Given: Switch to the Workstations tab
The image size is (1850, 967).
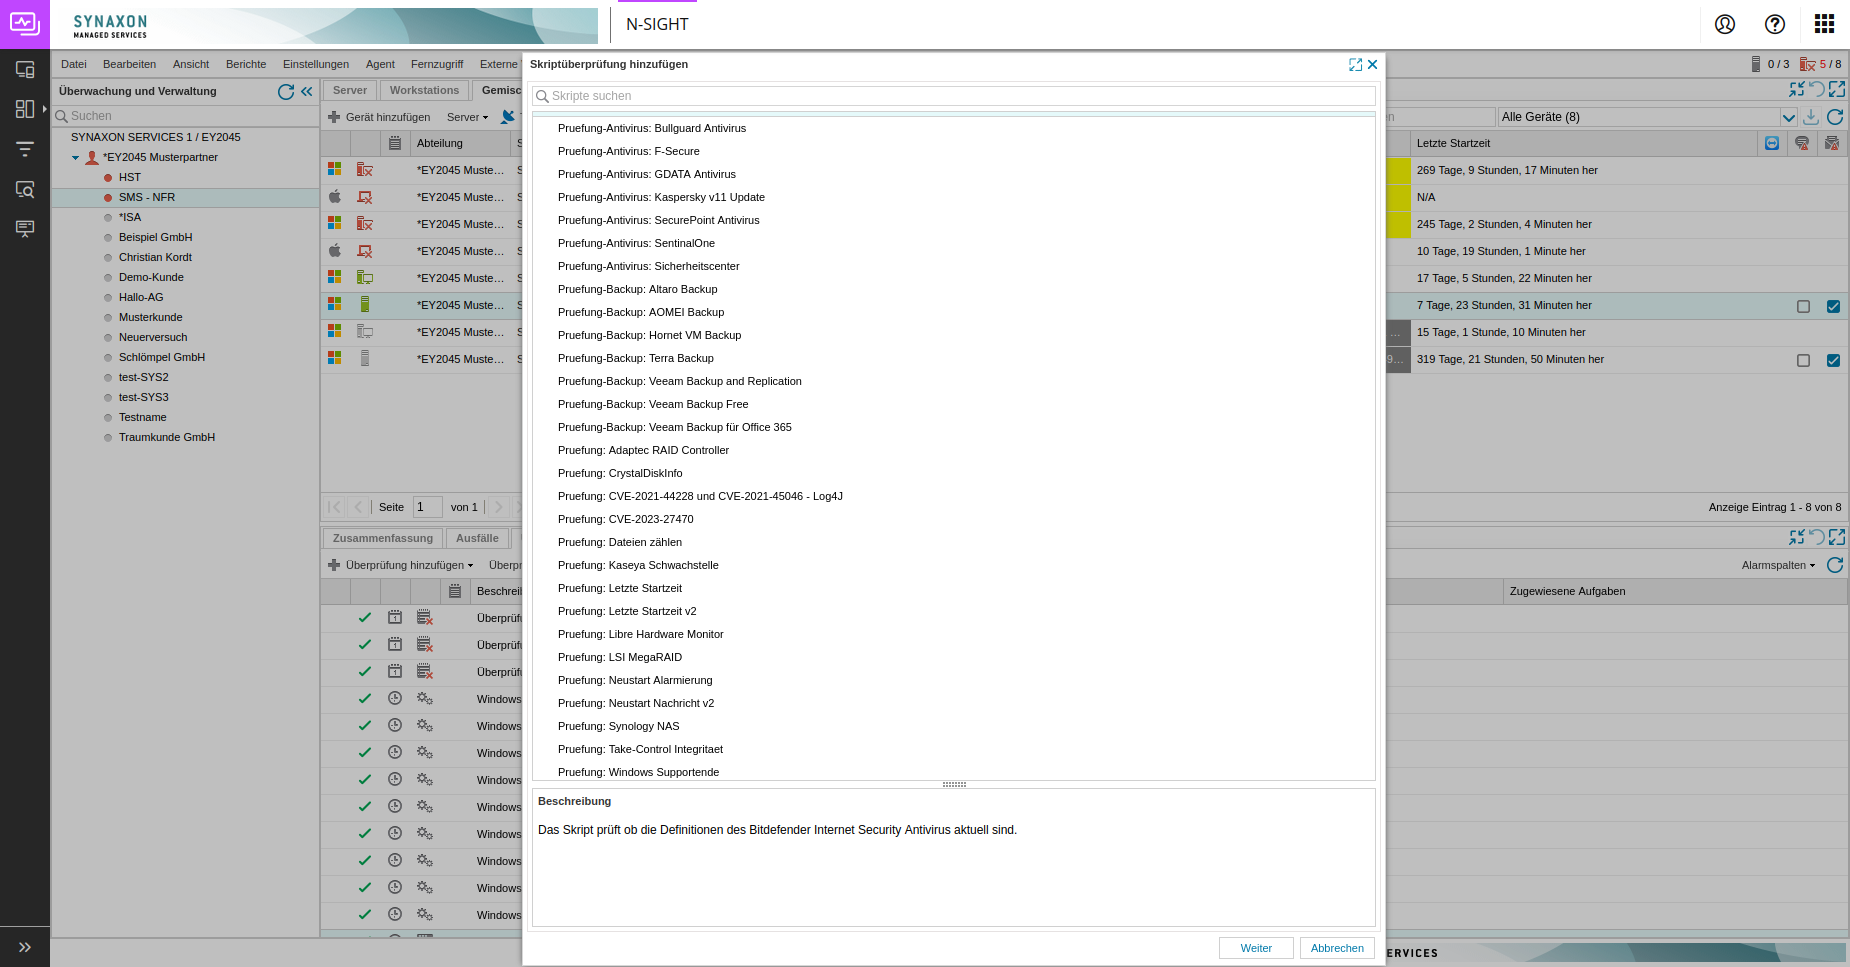Looking at the screenshot, I should point(424,90).
